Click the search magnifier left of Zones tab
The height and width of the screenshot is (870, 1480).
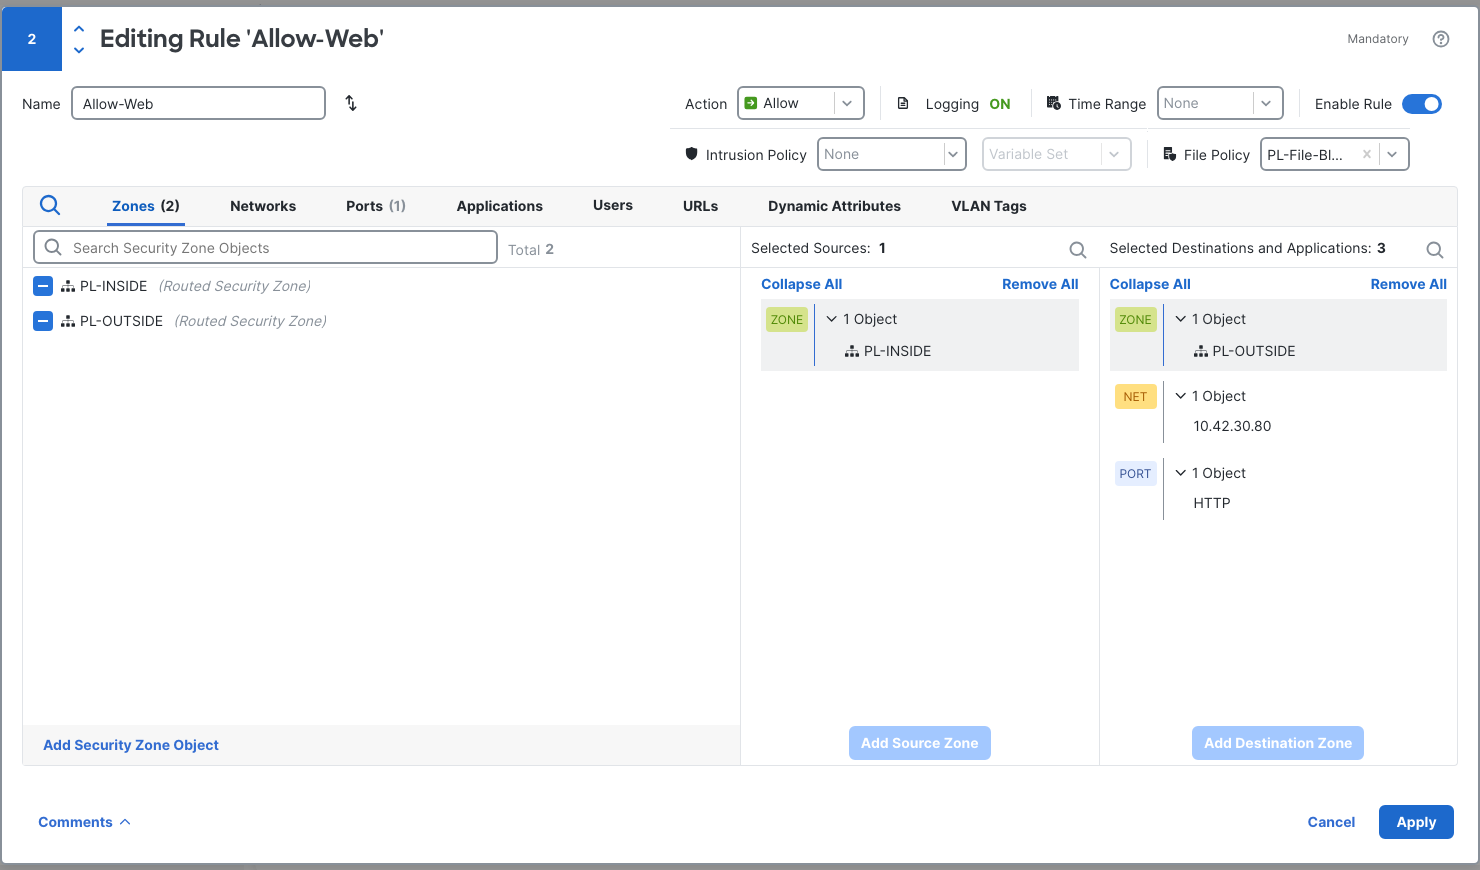pyautogui.click(x=50, y=205)
